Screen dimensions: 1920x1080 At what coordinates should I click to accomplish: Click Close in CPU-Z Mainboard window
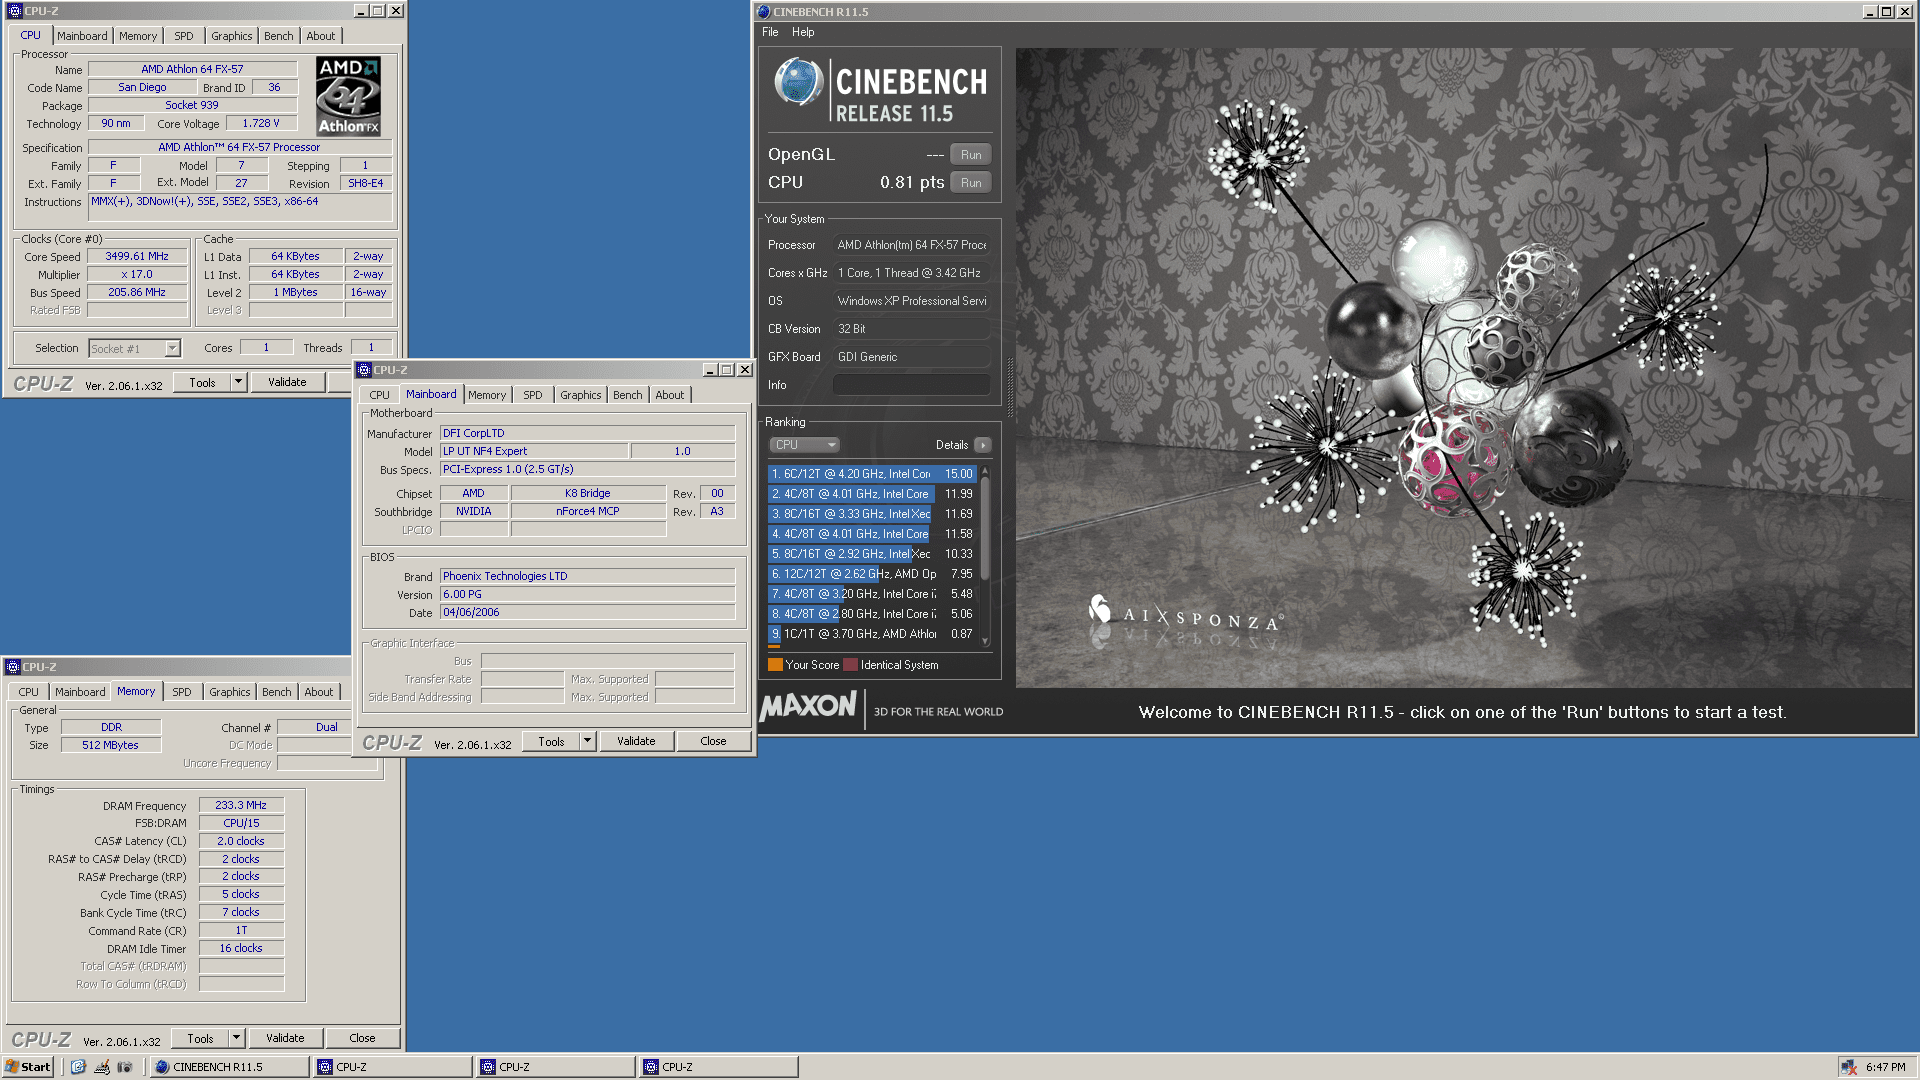coord(713,741)
